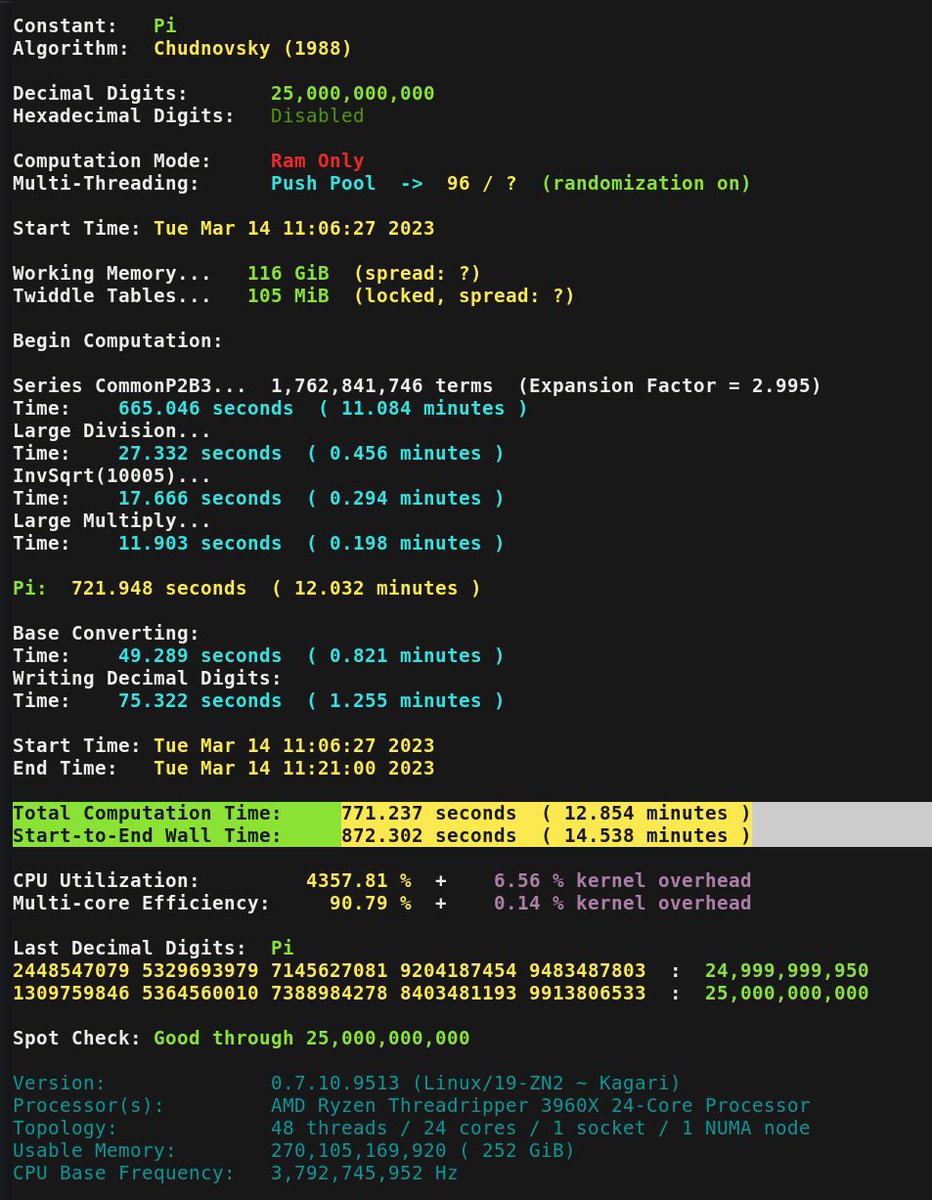
Task: Select the '6.56 % kernel overhead' text
Action: [622, 880]
